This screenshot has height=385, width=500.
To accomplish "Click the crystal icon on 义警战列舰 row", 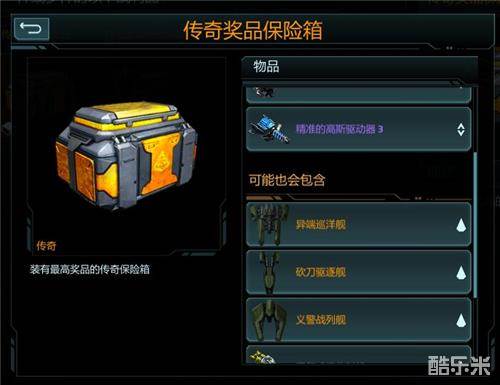I will tap(461, 321).
